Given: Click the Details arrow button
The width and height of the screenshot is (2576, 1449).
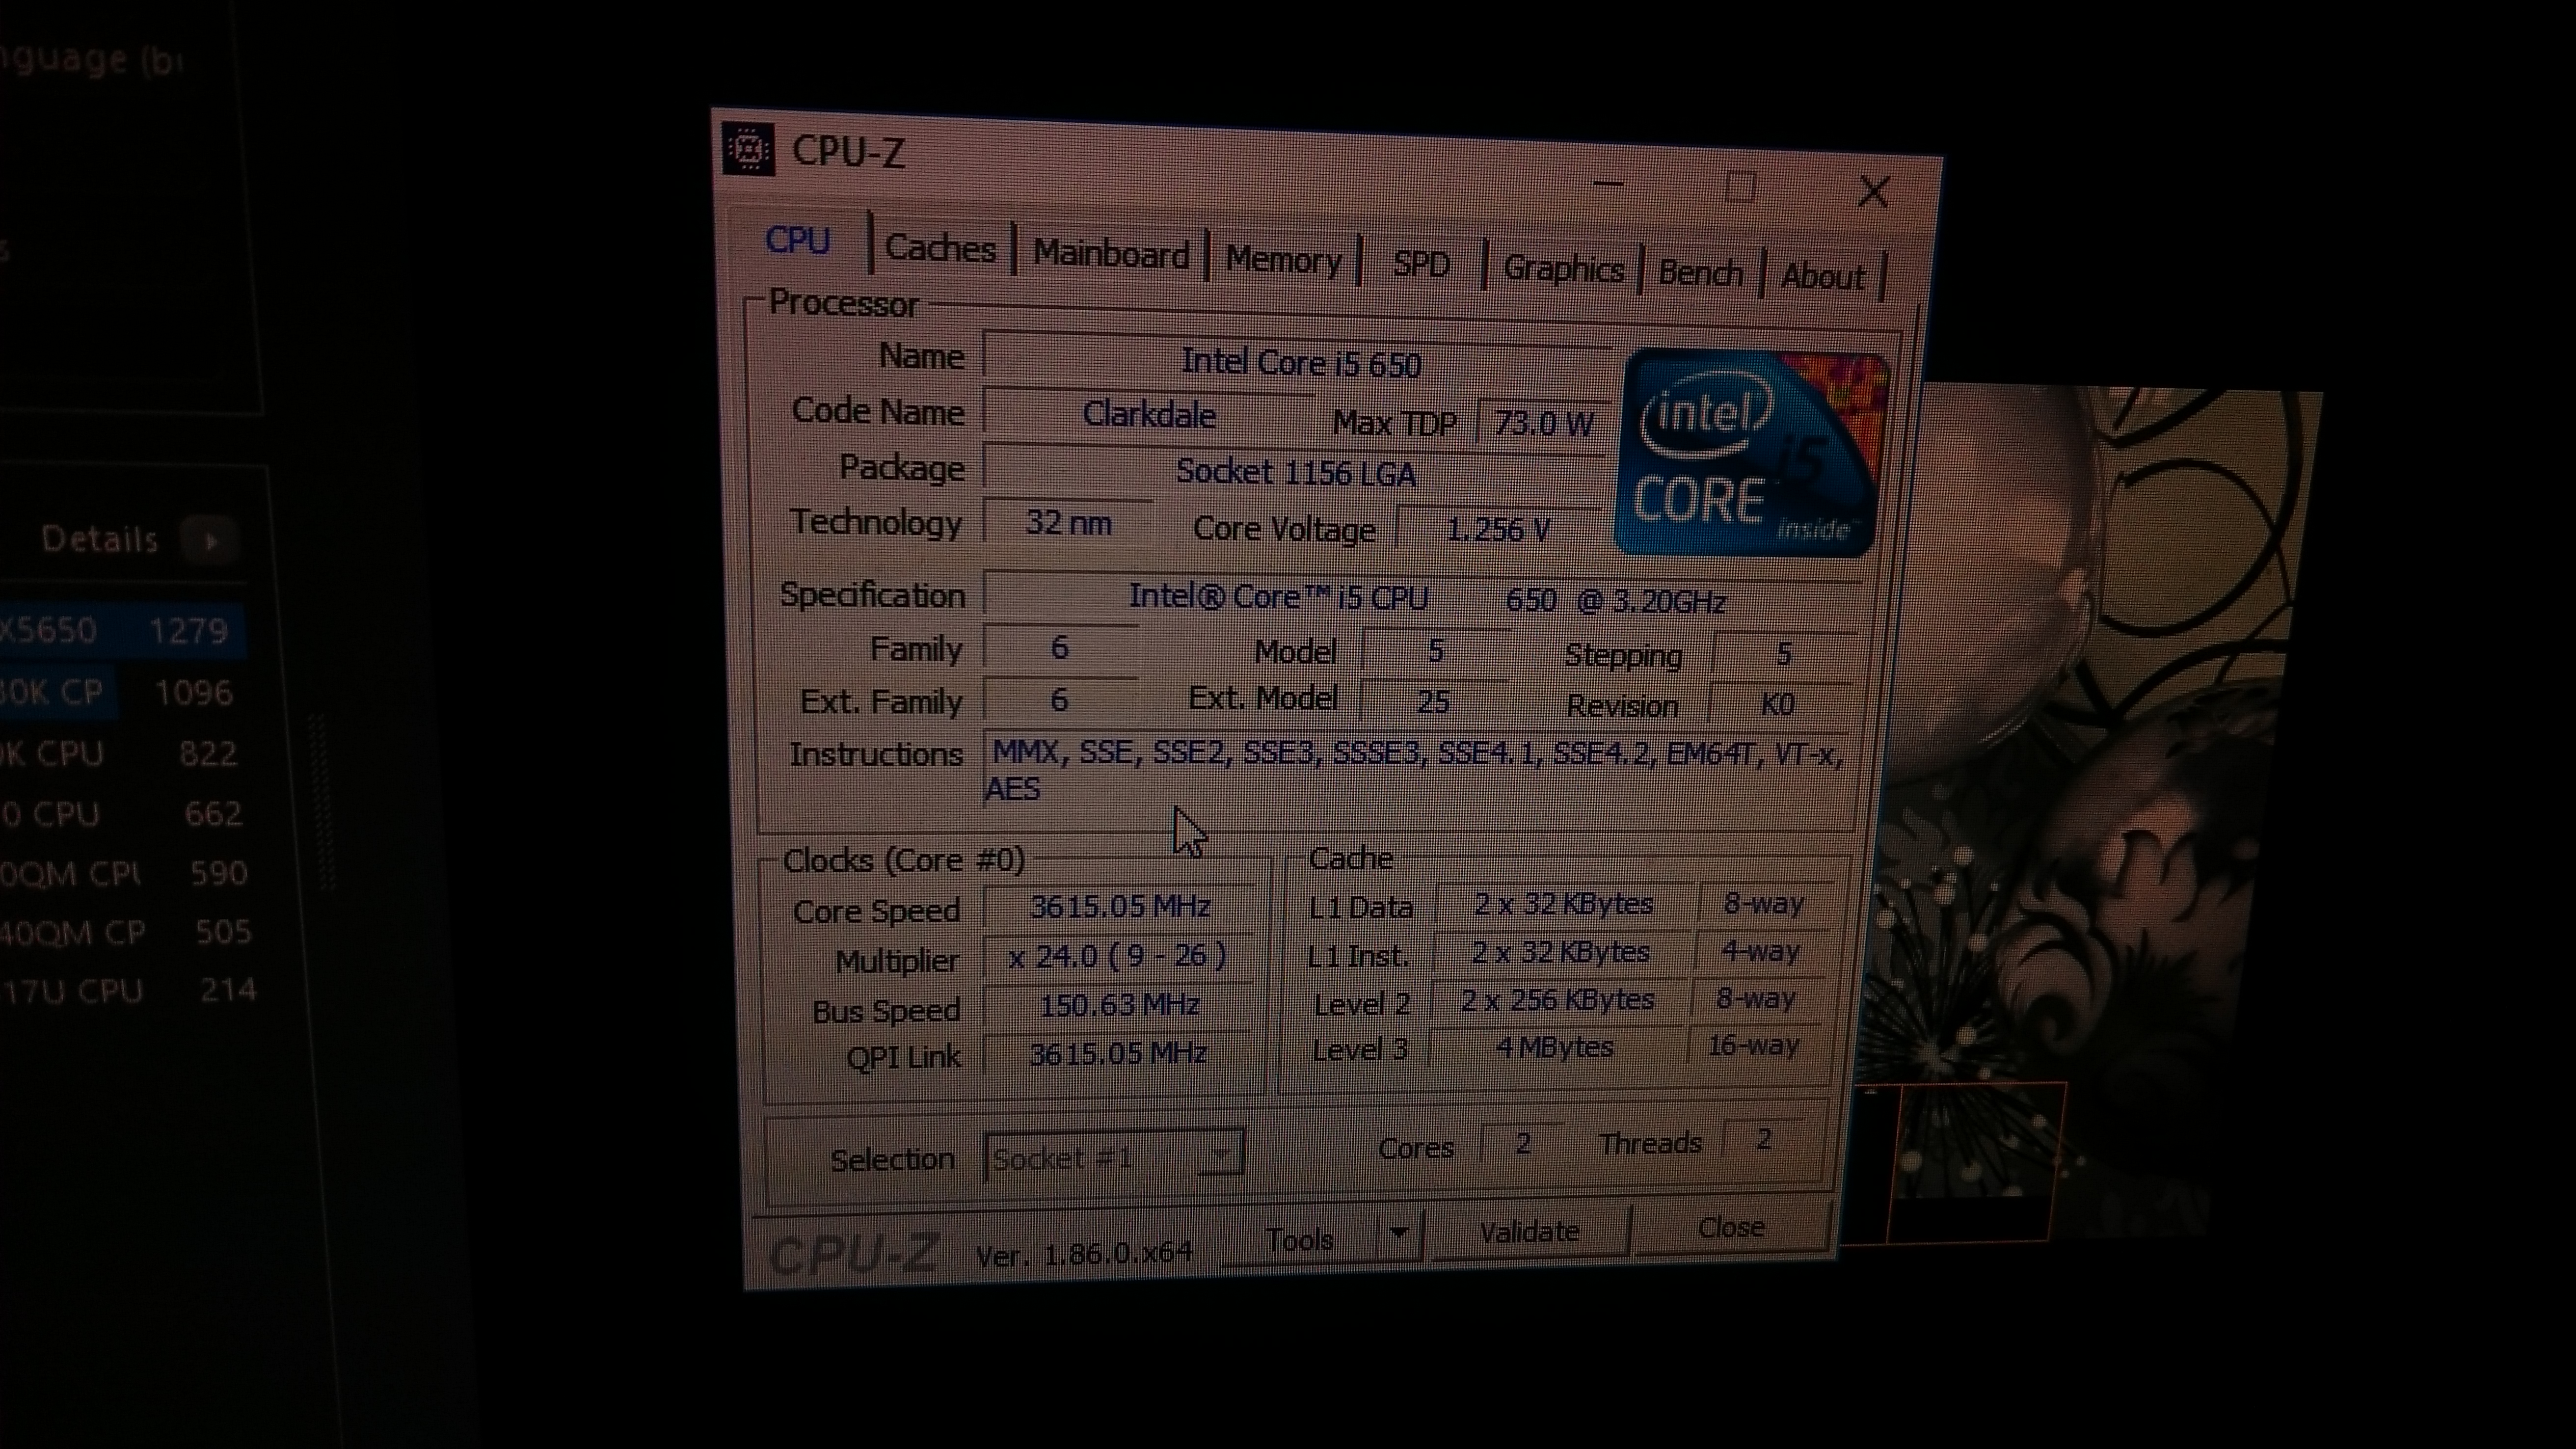Looking at the screenshot, I should 210,541.
